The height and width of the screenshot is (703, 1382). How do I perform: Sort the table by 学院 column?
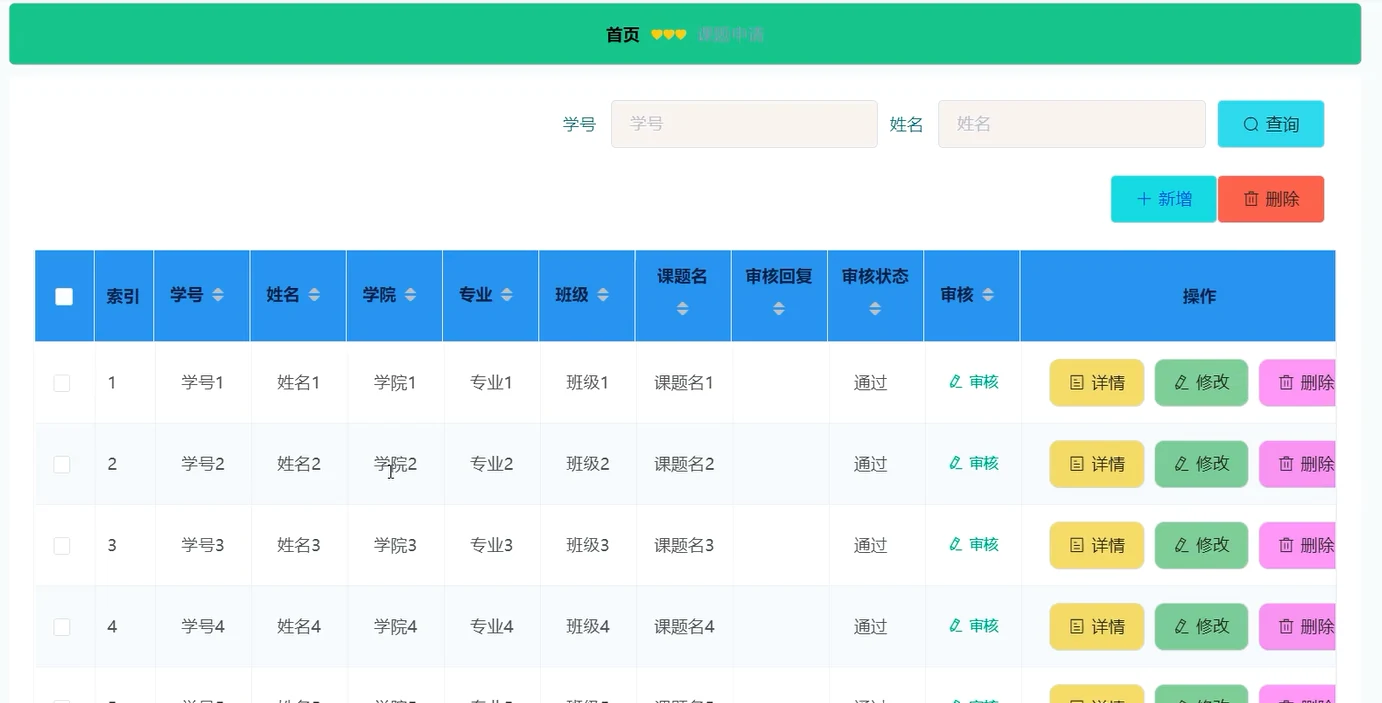410,295
